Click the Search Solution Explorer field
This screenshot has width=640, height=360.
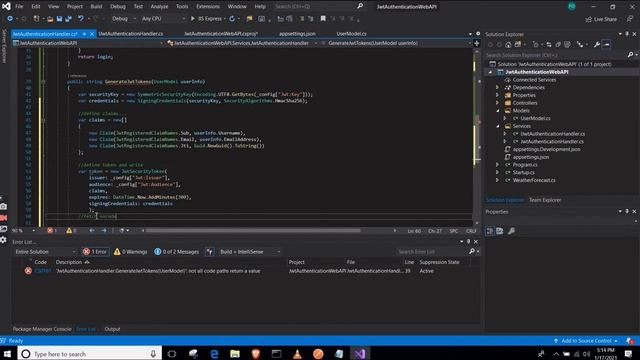(555, 55)
